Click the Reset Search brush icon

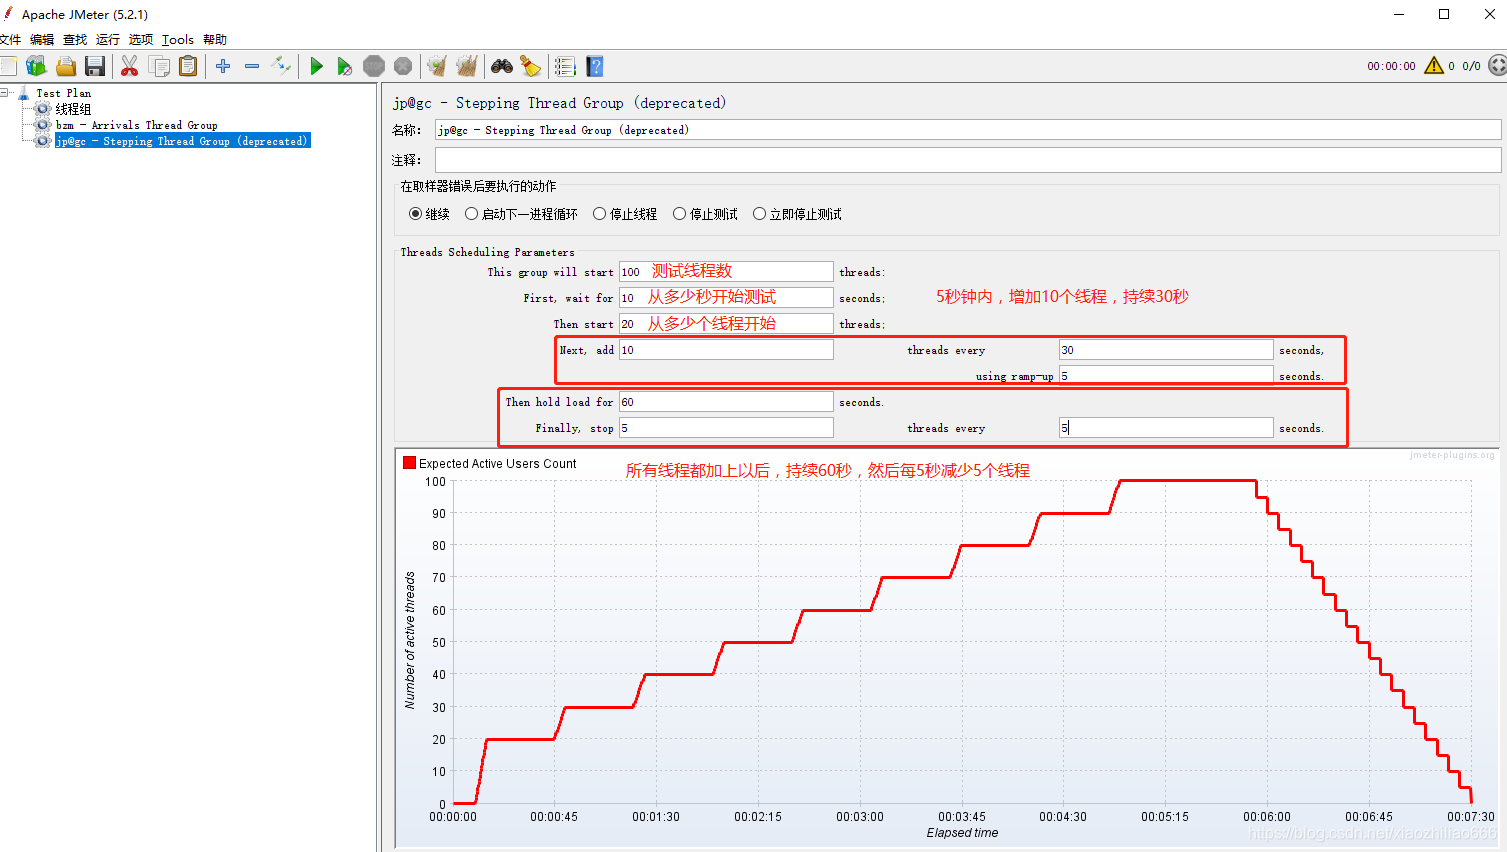point(530,66)
